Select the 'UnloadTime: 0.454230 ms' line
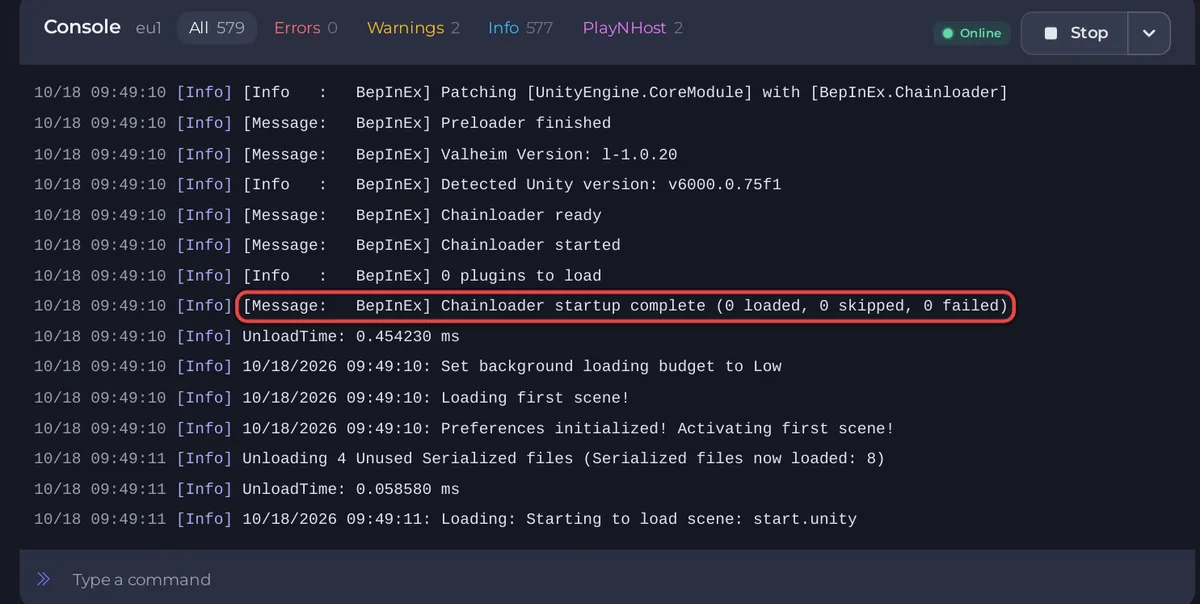The width and height of the screenshot is (1200, 604). [x=247, y=336]
